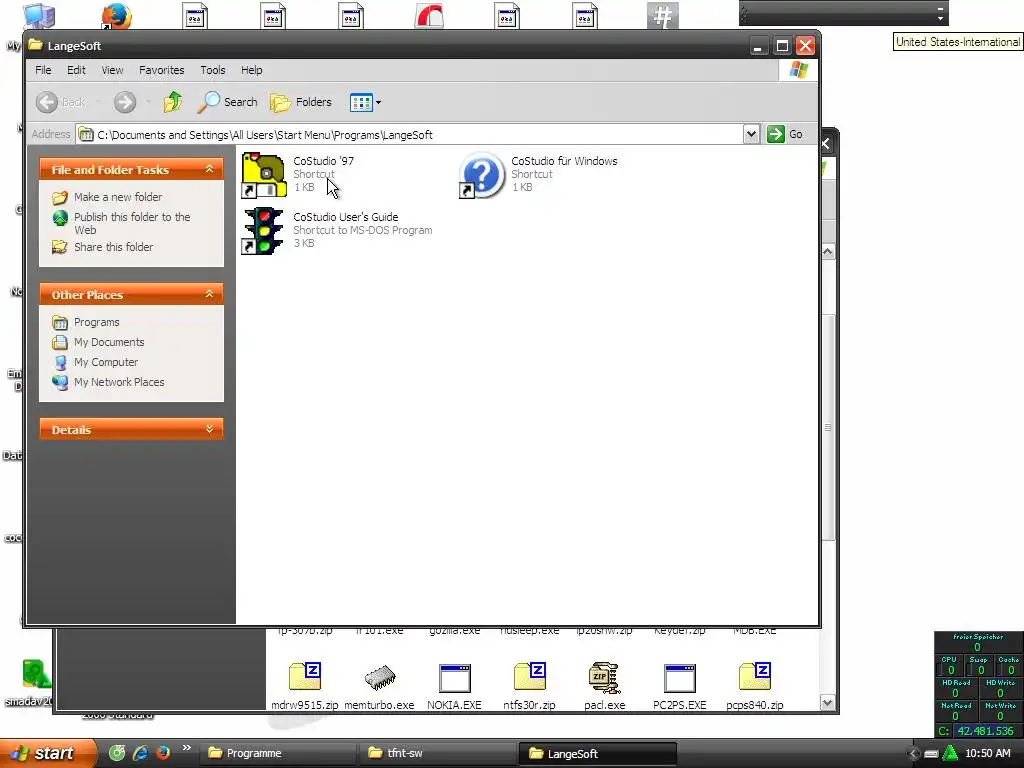
Task: Open the Tools menu
Action: pos(213,70)
